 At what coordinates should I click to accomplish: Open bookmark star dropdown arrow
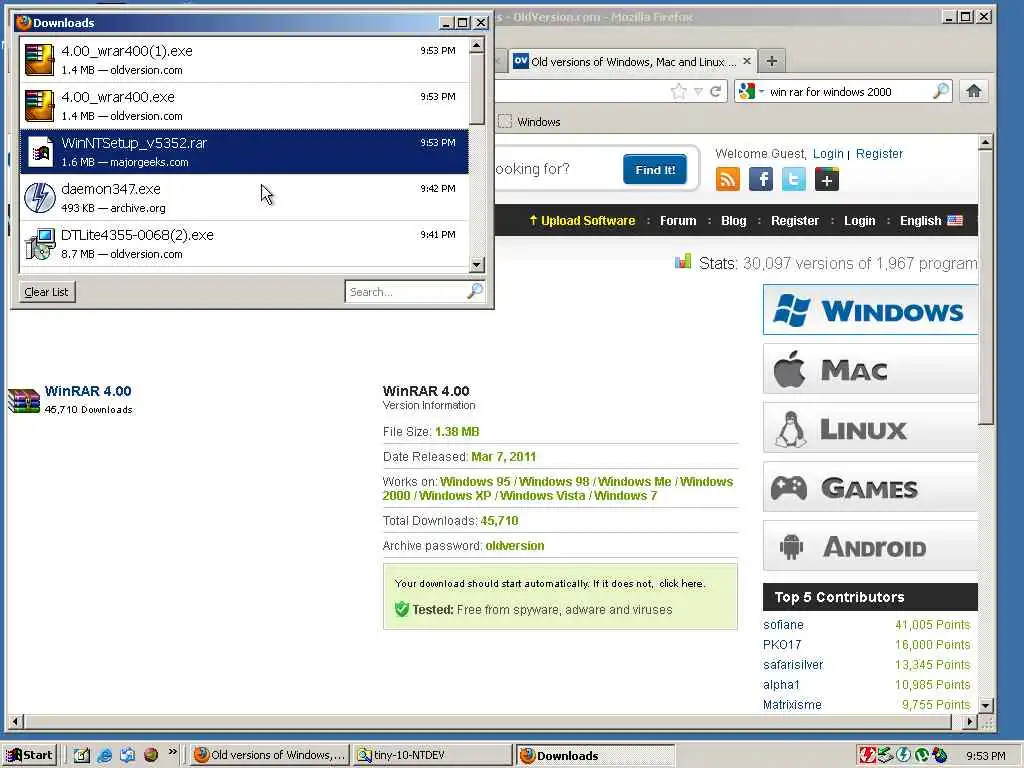pyautogui.click(x=698, y=91)
